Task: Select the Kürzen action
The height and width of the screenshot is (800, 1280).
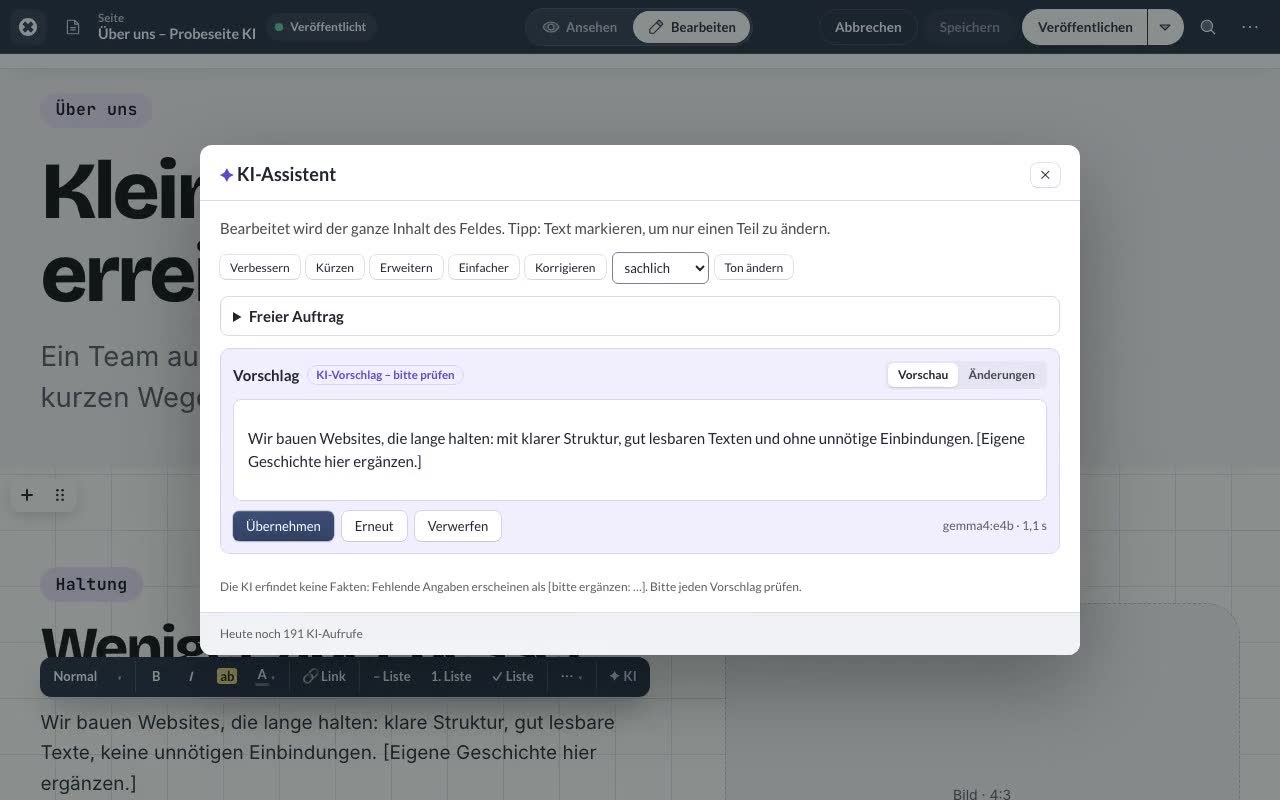Action: click(x=334, y=268)
